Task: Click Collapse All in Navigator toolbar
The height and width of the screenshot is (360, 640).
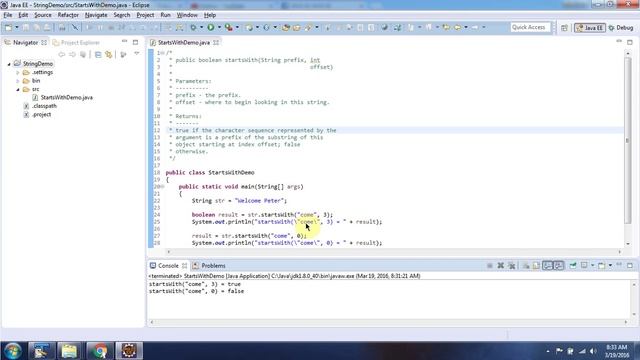Action: [x=98, y=54]
